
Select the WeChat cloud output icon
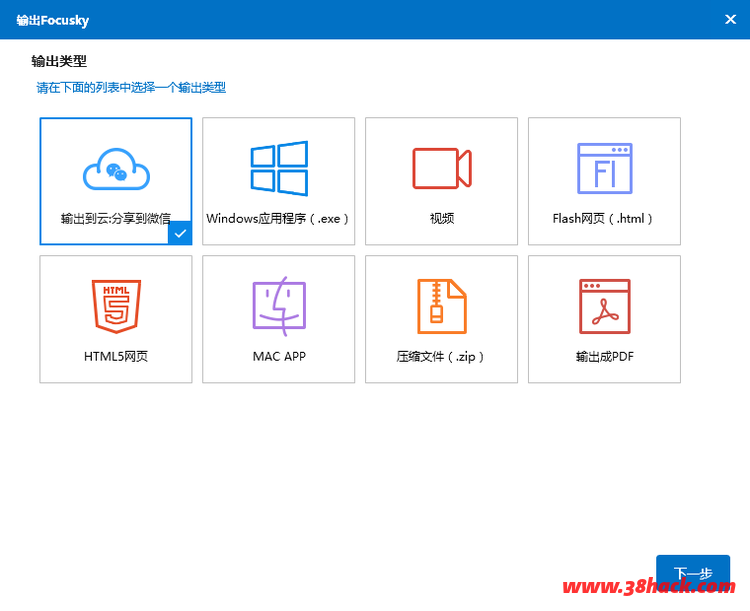pos(116,169)
